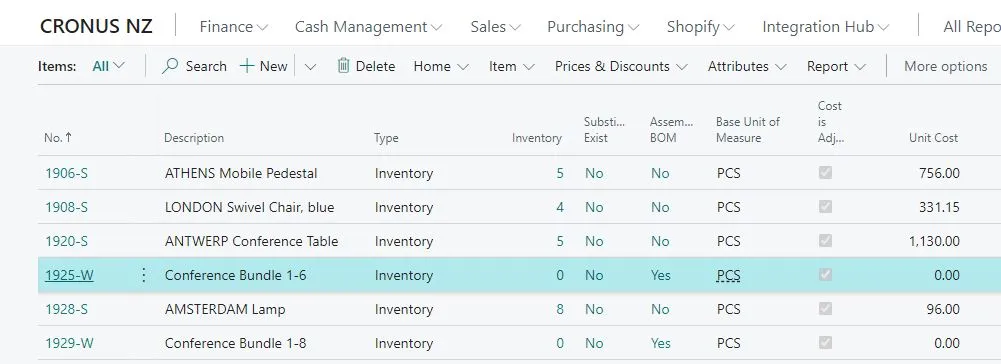Select ANTWERP Conference Table description
Image resolution: width=1001 pixels, height=364 pixels.
point(252,241)
